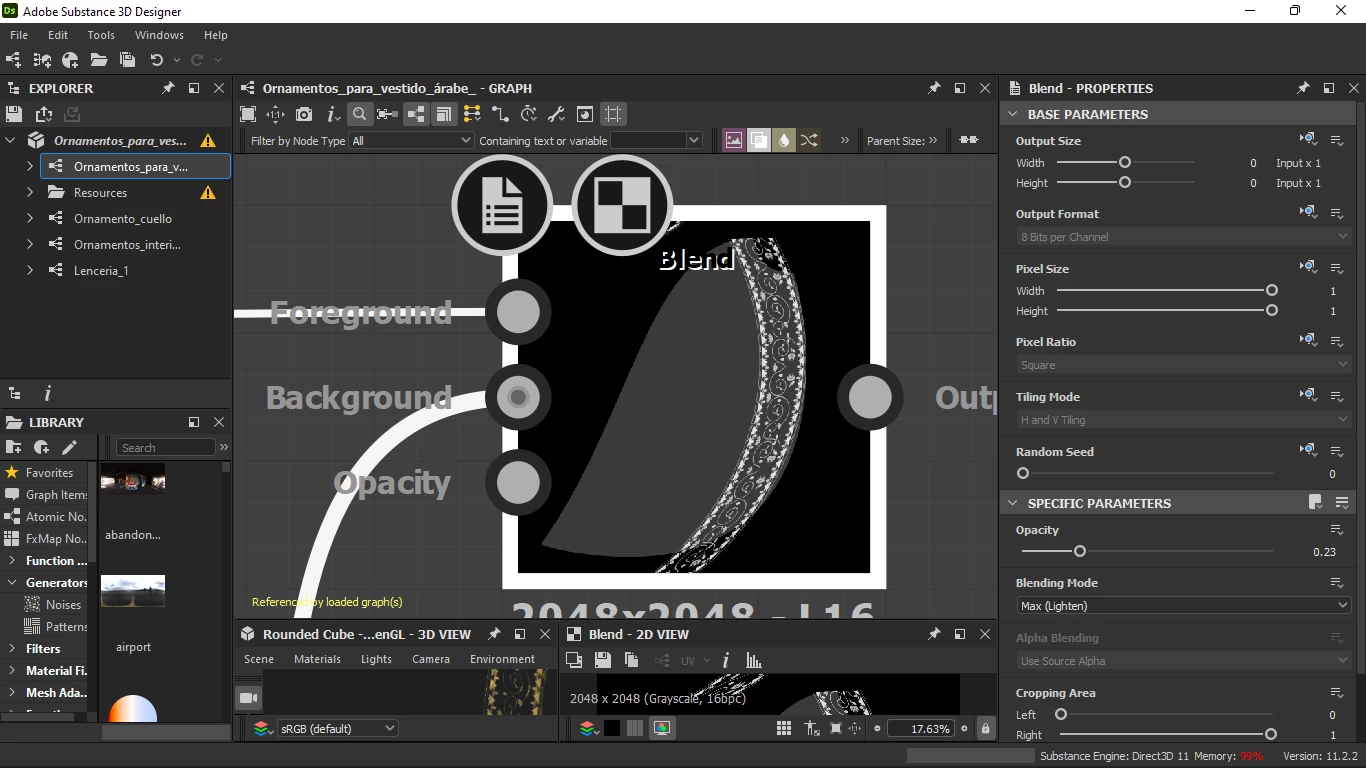Click the camera snapshot icon in graph toolbar
The image size is (1366, 768).
pyautogui.click(x=304, y=114)
